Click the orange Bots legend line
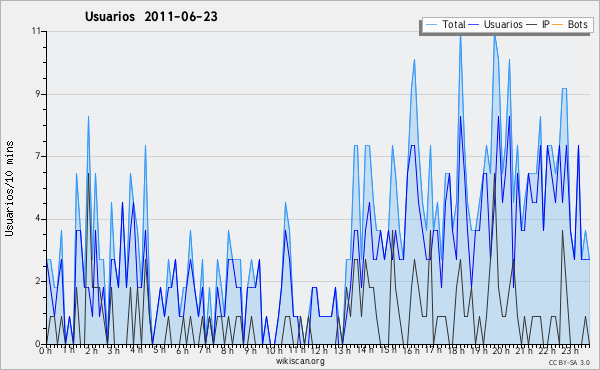Screen dimensions: 600x370 pos(558,25)
